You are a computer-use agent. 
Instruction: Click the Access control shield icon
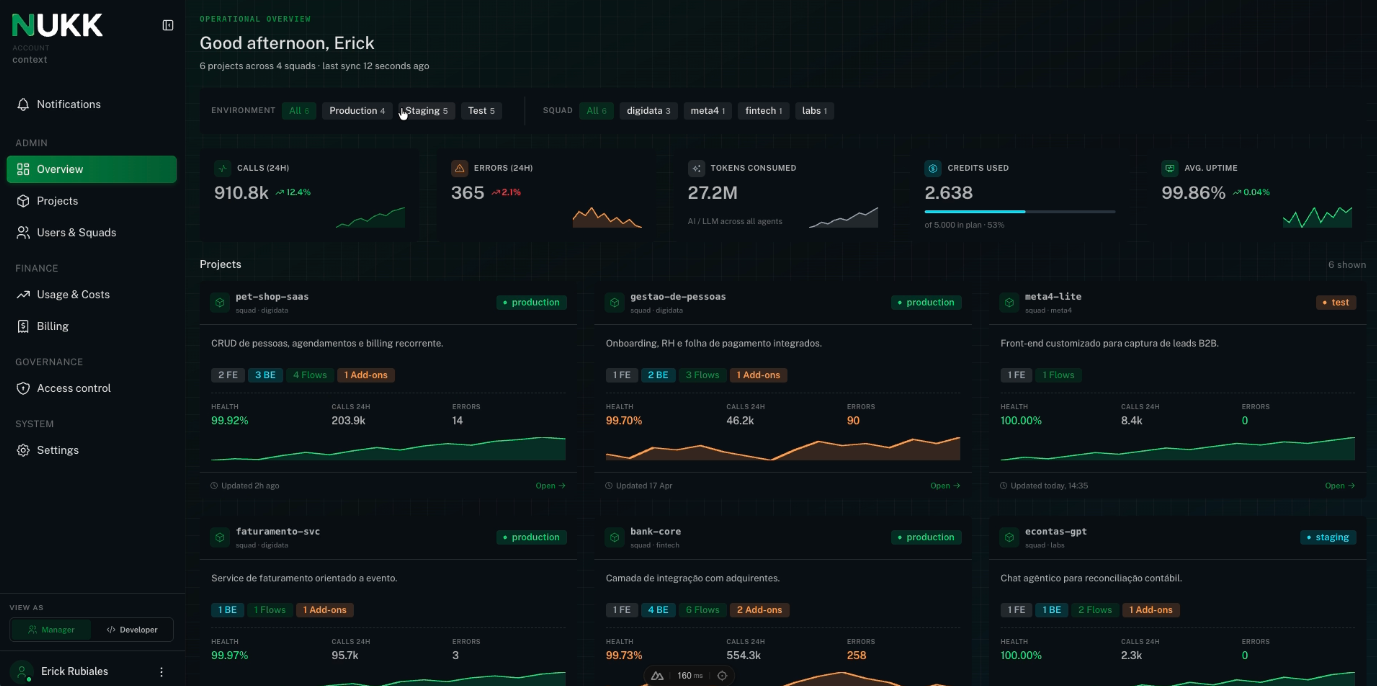(23, 388)
